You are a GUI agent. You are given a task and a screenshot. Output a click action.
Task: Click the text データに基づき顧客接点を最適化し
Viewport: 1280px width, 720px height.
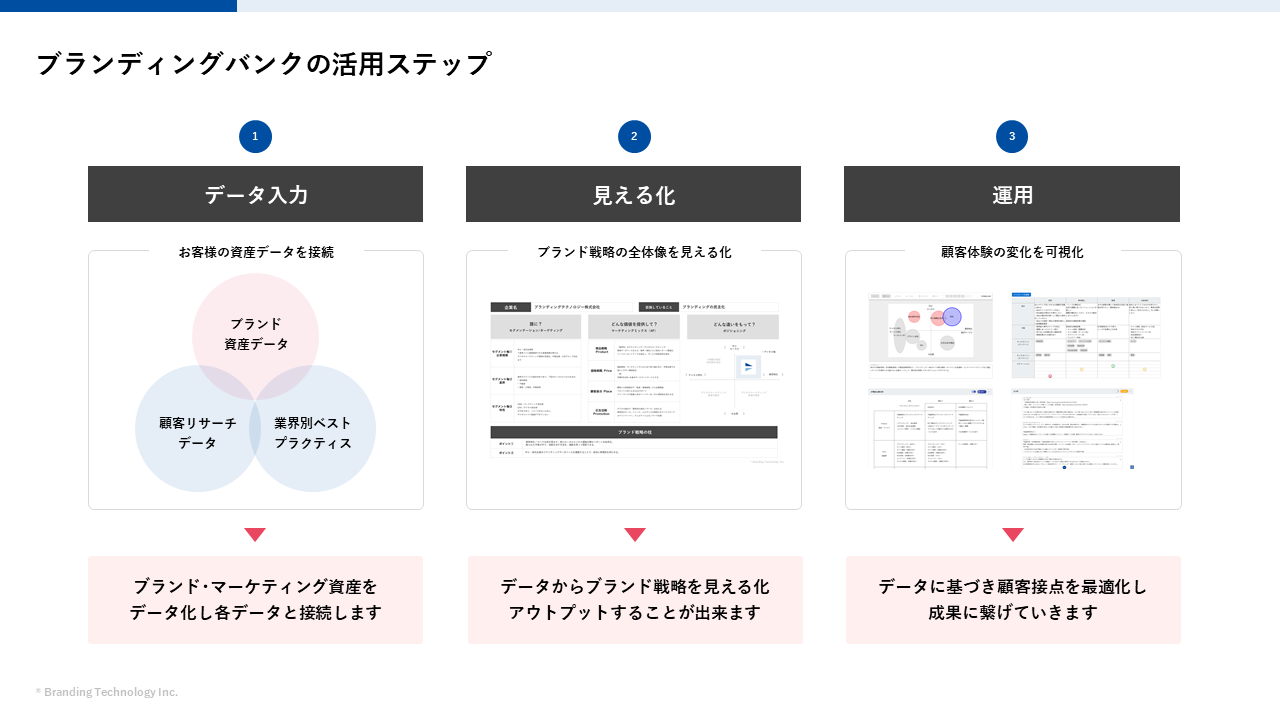click(1013, 587)
